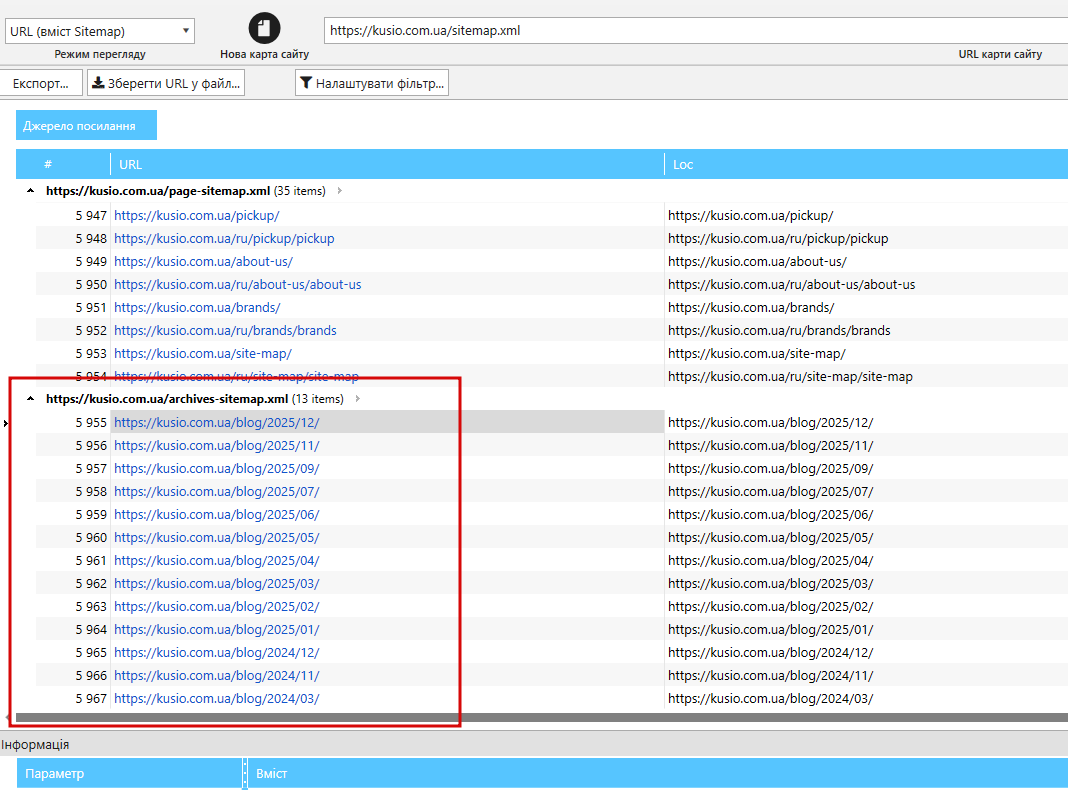The height and width of the screenshot is (790, 1068).
Task: Open link https://kusio.com.ua/blog/2025/09/
Action: [217, 469]
